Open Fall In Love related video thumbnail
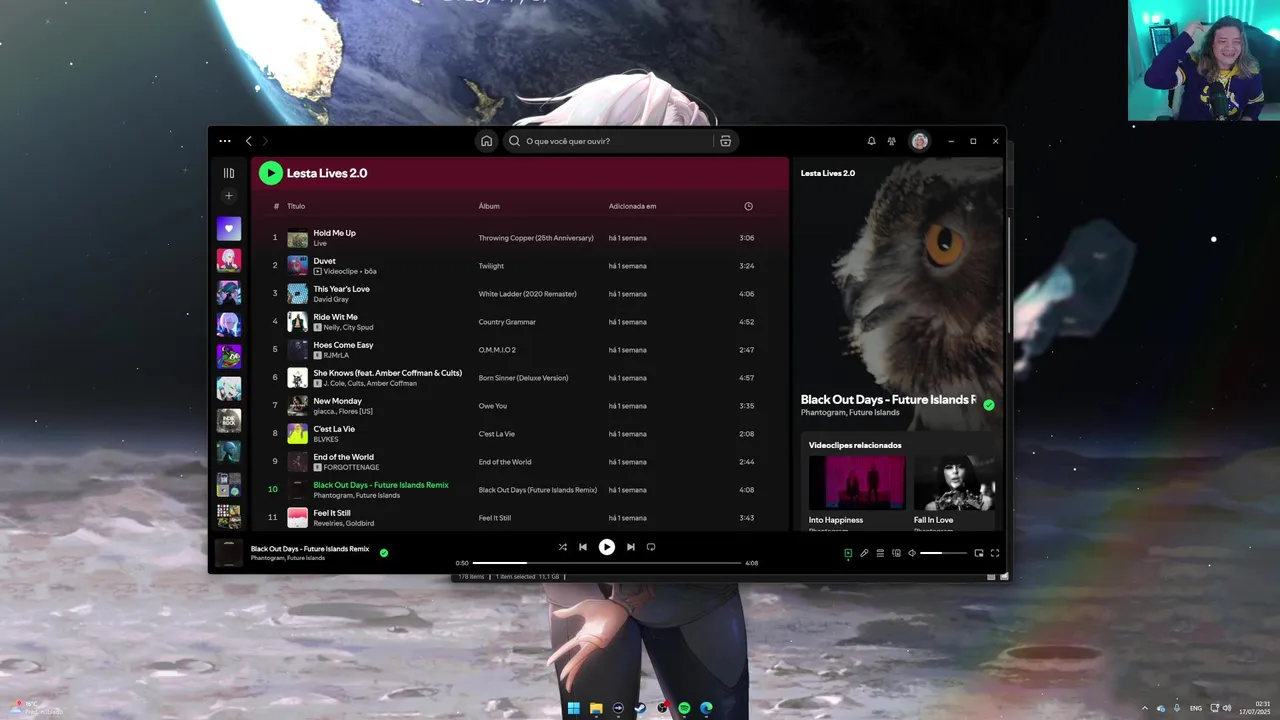 click(955, 483)
